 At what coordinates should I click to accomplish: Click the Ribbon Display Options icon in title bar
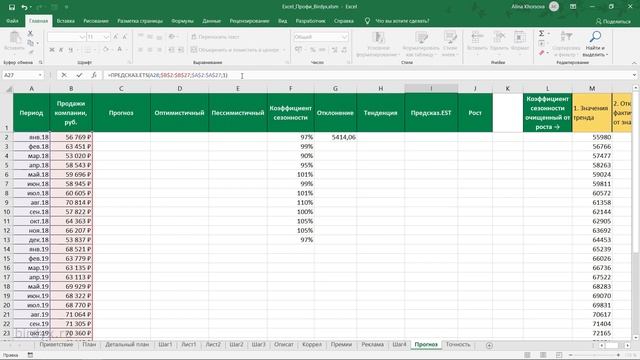pos(573,7)
